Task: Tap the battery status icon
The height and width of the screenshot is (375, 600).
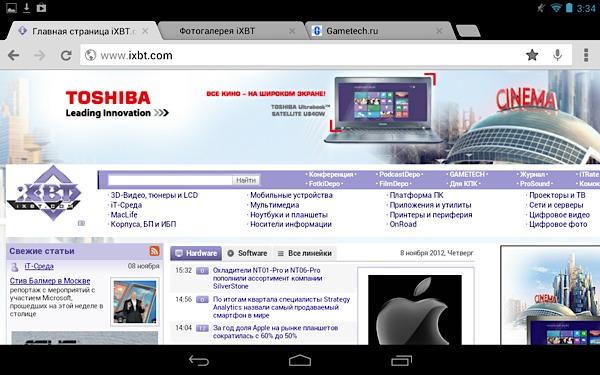Action: 569,8
